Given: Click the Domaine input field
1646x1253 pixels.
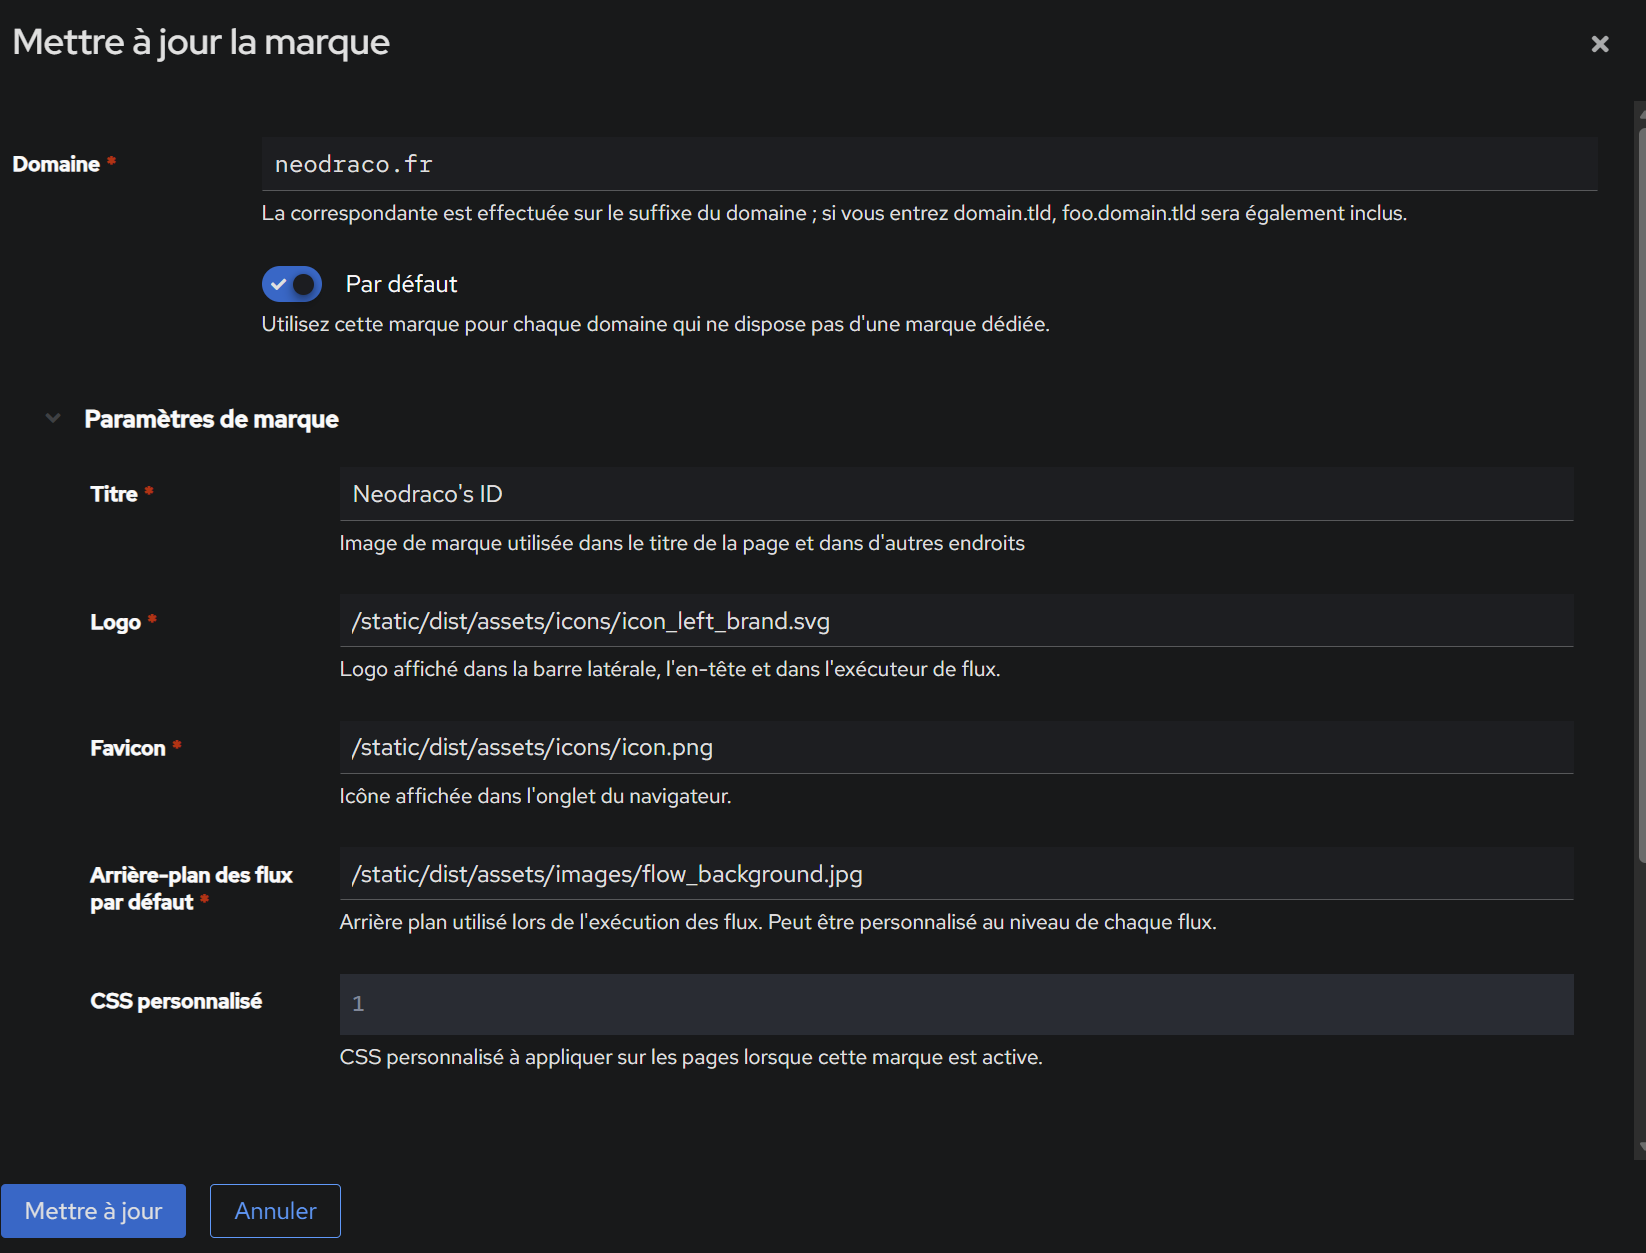Looking at the screenshot, I should pos(928,164).
